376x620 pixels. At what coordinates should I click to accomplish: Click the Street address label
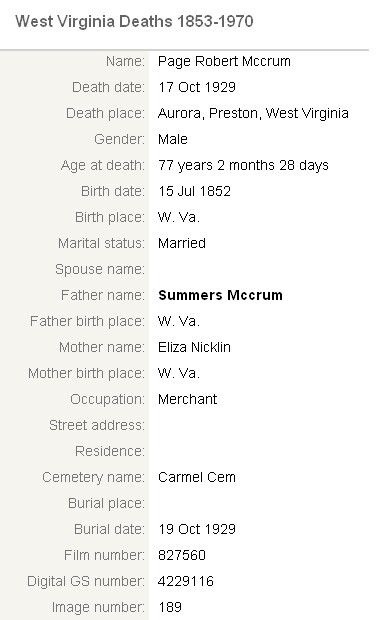(x=97, y=425)
